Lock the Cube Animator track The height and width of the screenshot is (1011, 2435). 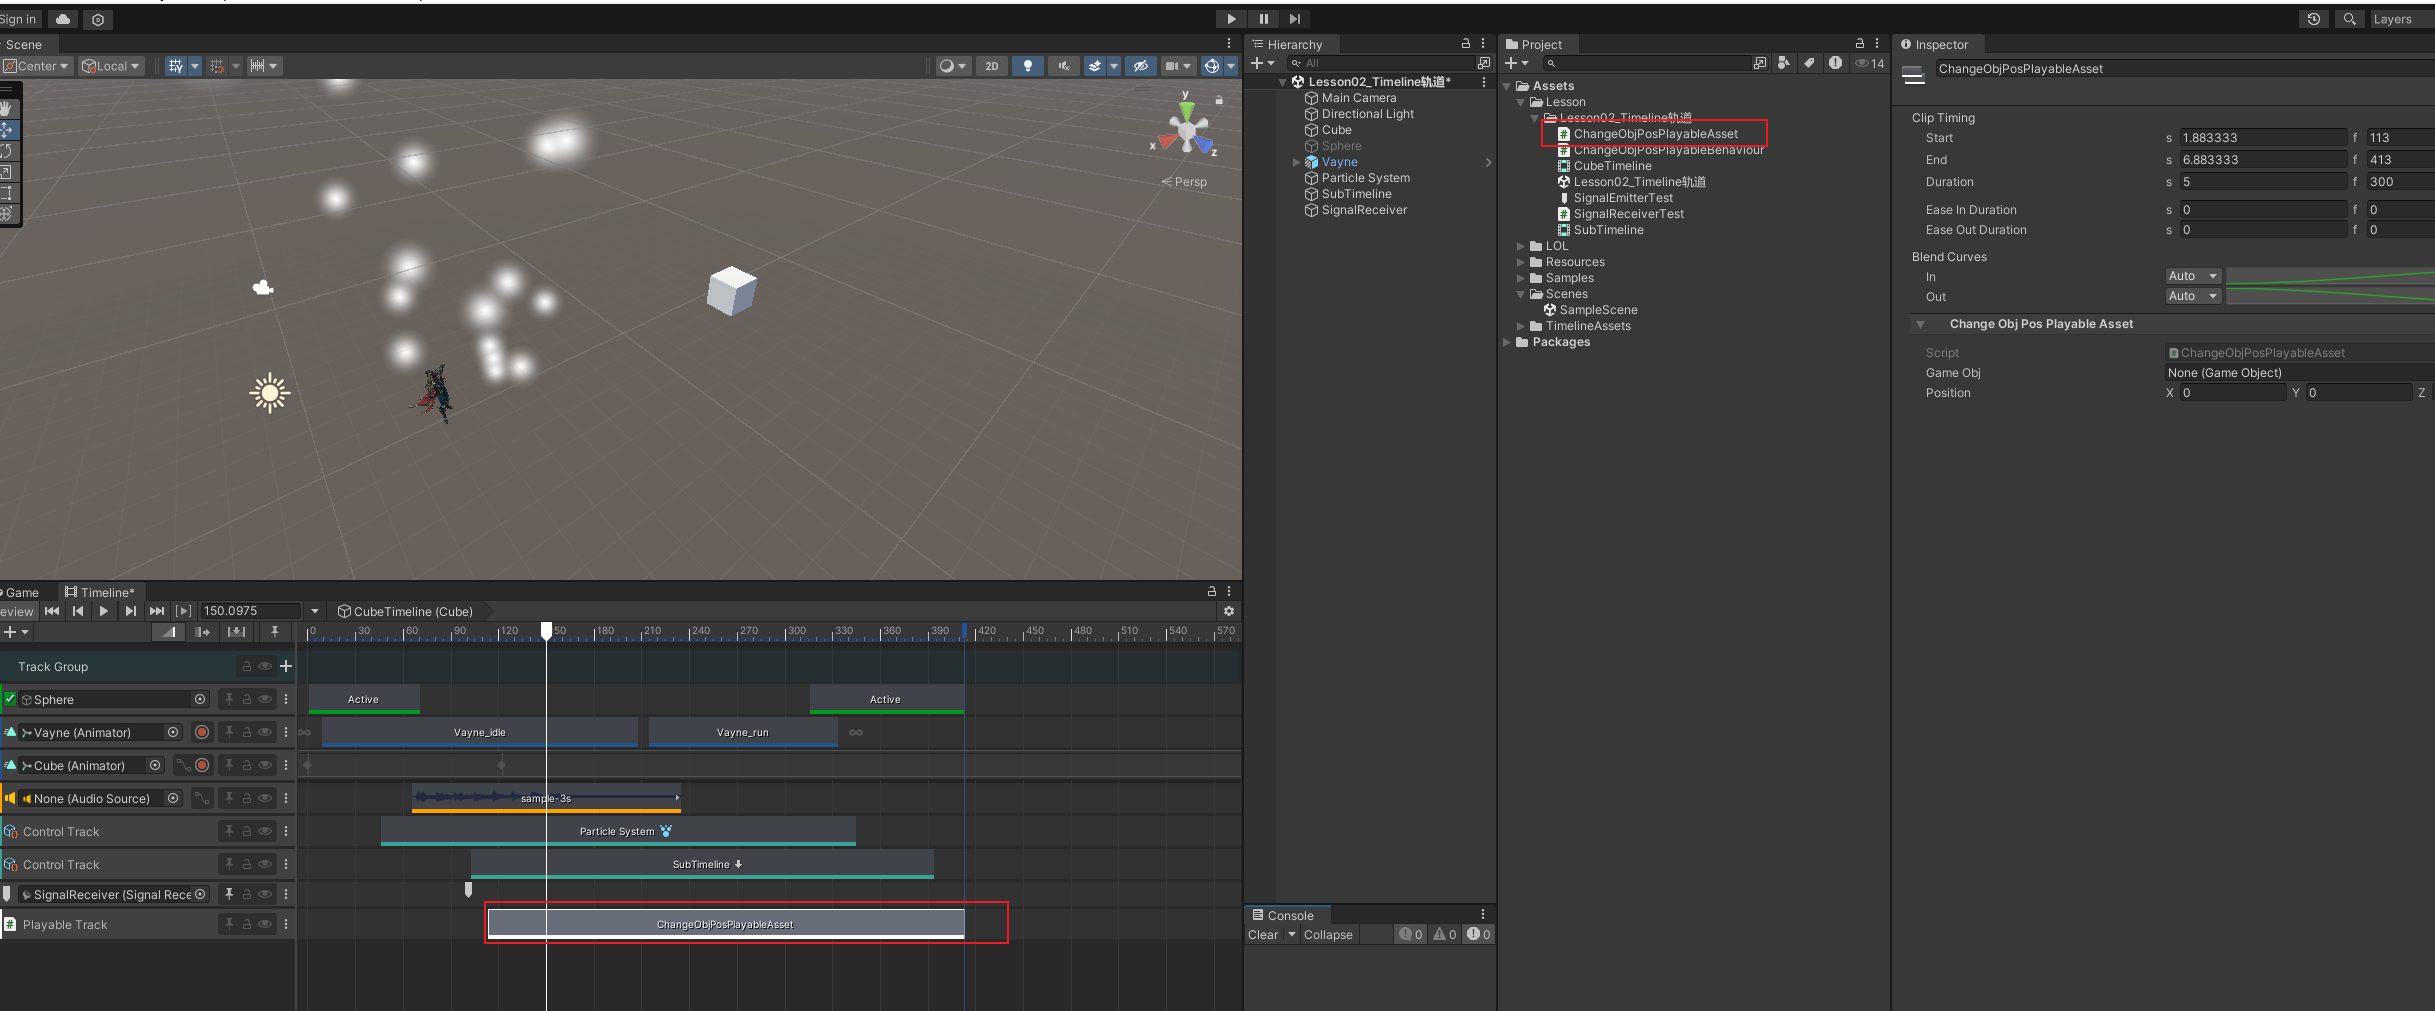246,766
